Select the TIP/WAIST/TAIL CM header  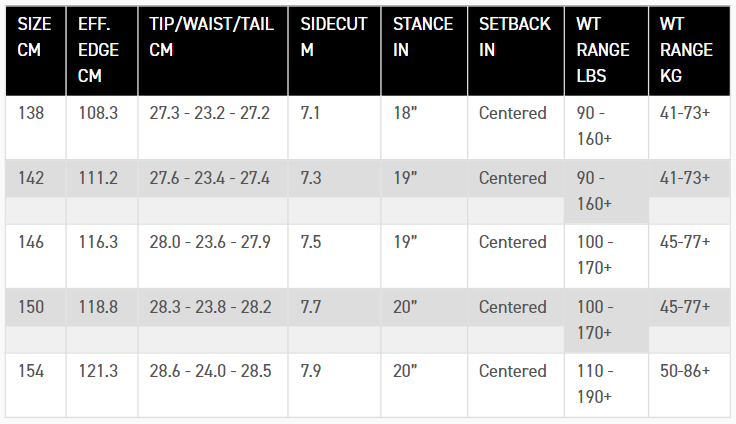coord(210,36)
